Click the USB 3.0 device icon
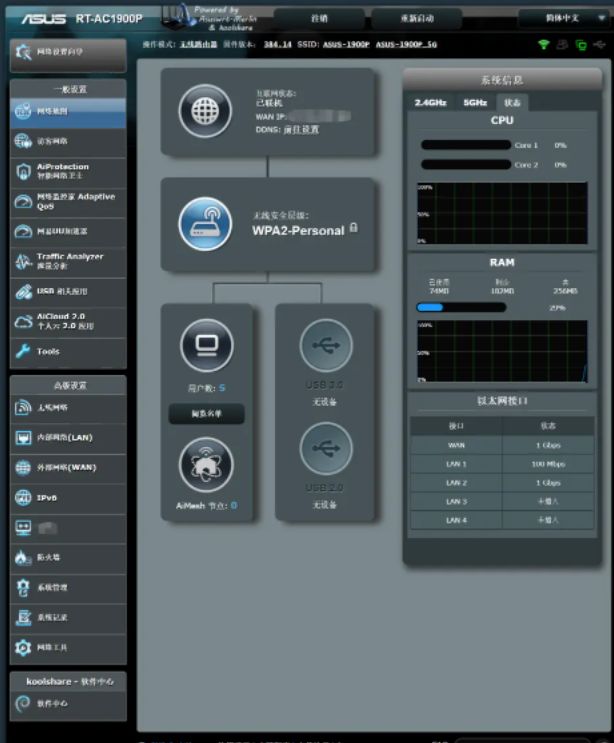The height and width of the screenshot is (743, 614). 326,345
